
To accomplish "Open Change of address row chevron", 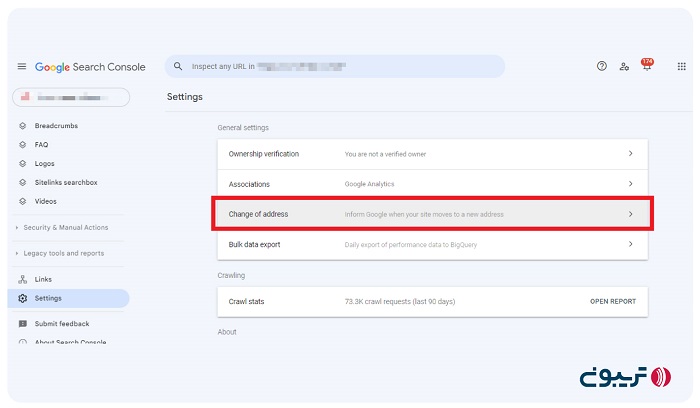I will point(630,214).
